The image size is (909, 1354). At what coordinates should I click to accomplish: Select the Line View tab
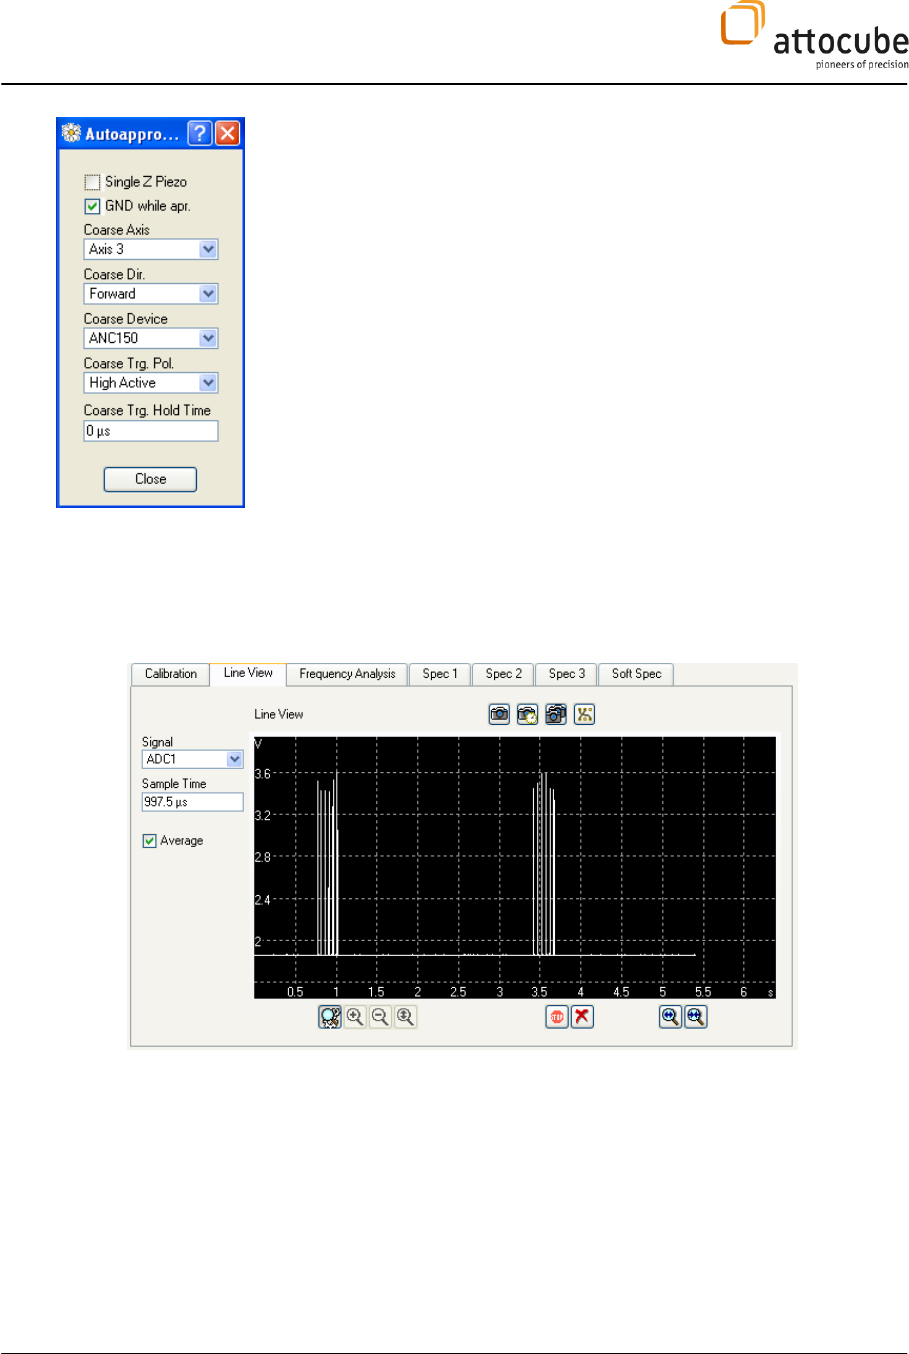[x=248, y=673]
